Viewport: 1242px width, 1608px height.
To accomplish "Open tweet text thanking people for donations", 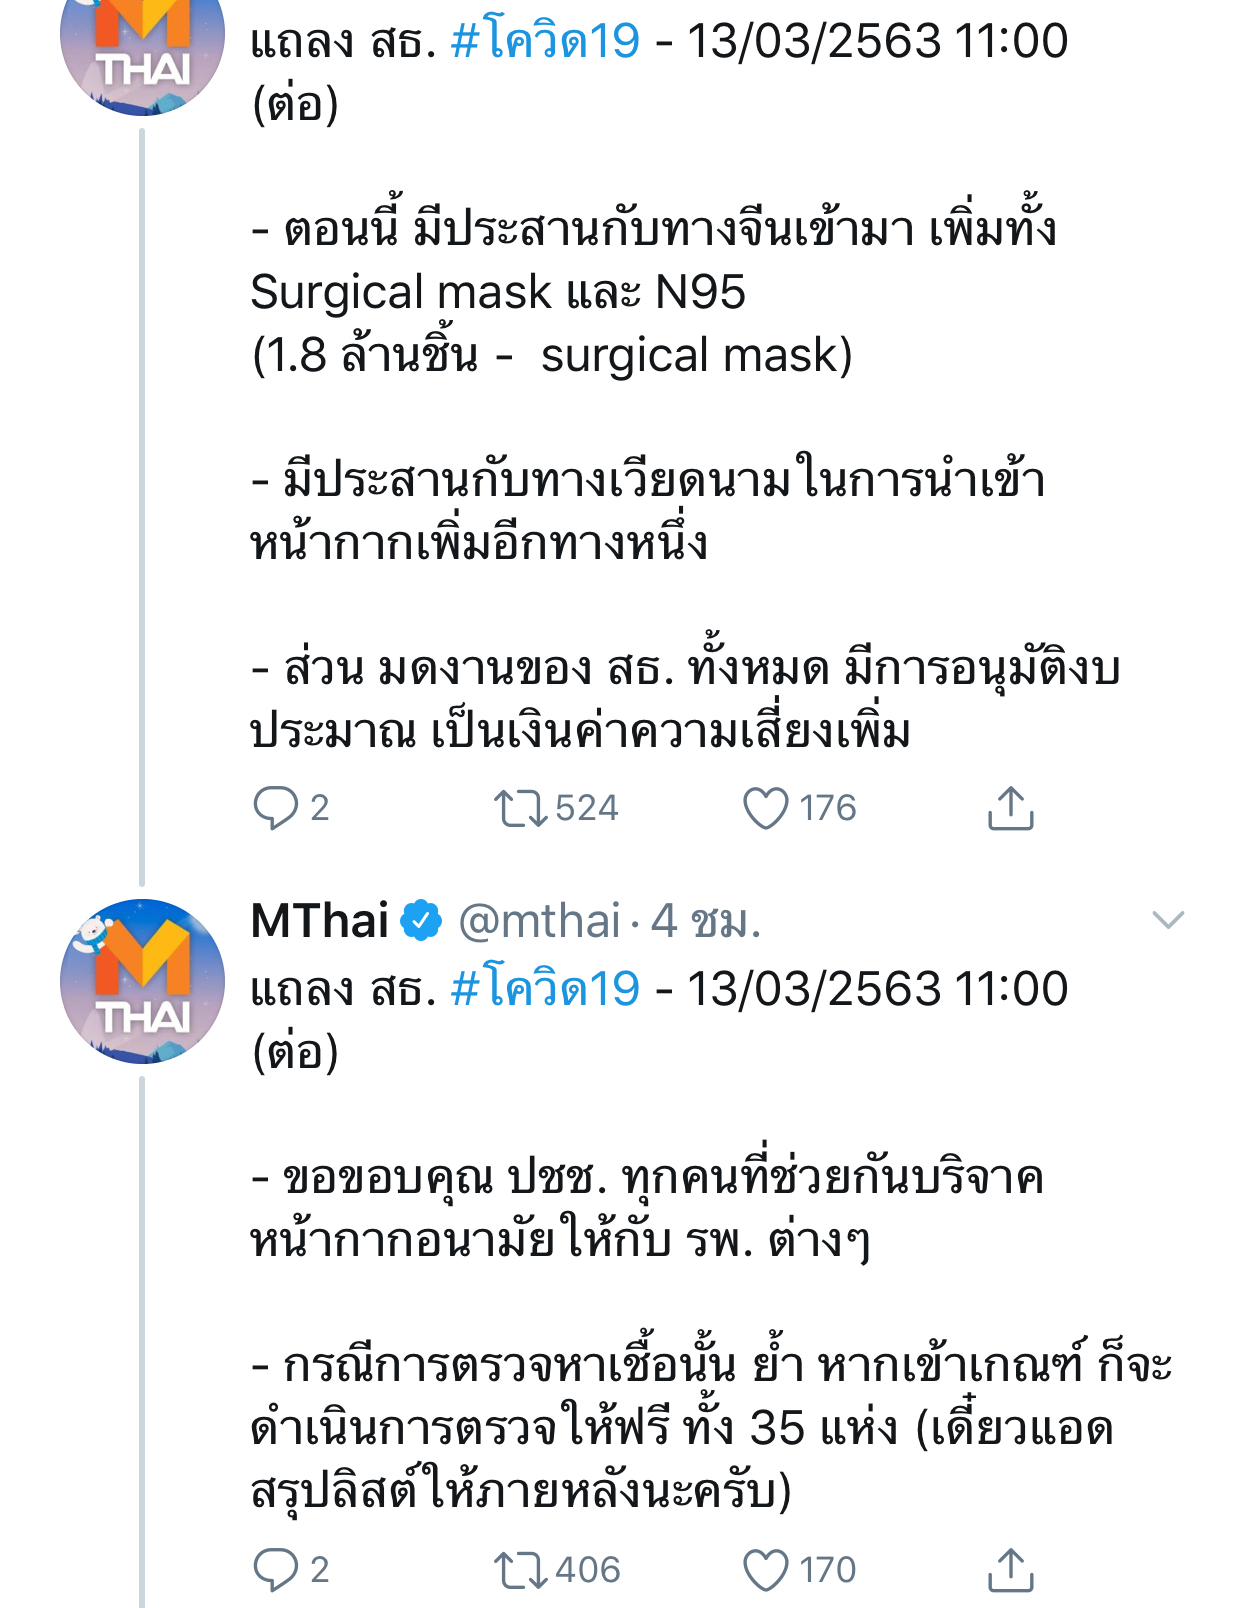I will coord(647,1208).
